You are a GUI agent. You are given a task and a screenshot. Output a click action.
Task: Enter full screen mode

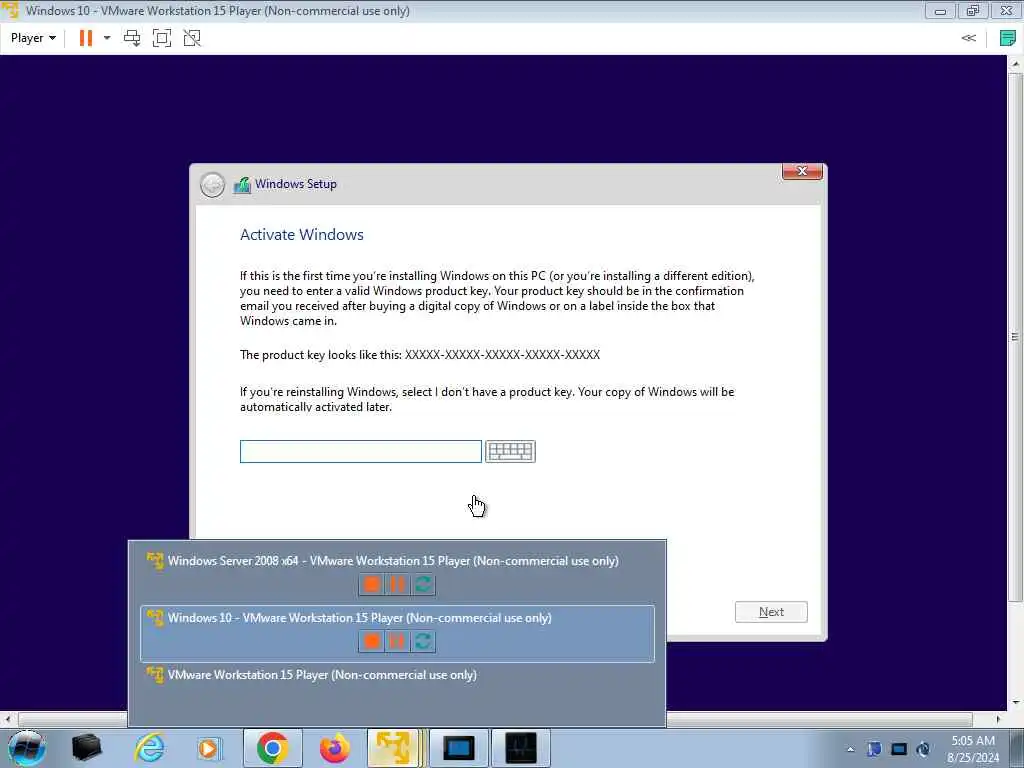click(161, 38)
